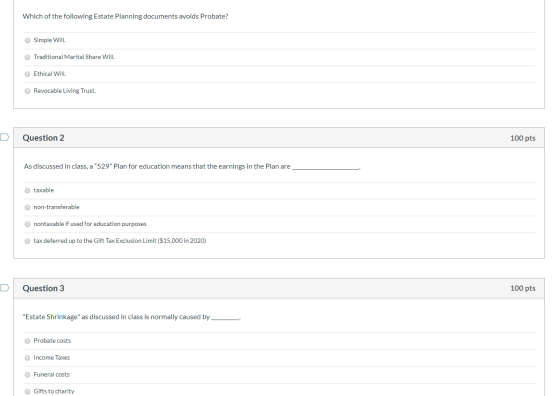Image resolution: width=560 pixels, height=396 pixels.
Task: Choose Traditional Marital Share Will answer
Action: click(x=28, y=57)
